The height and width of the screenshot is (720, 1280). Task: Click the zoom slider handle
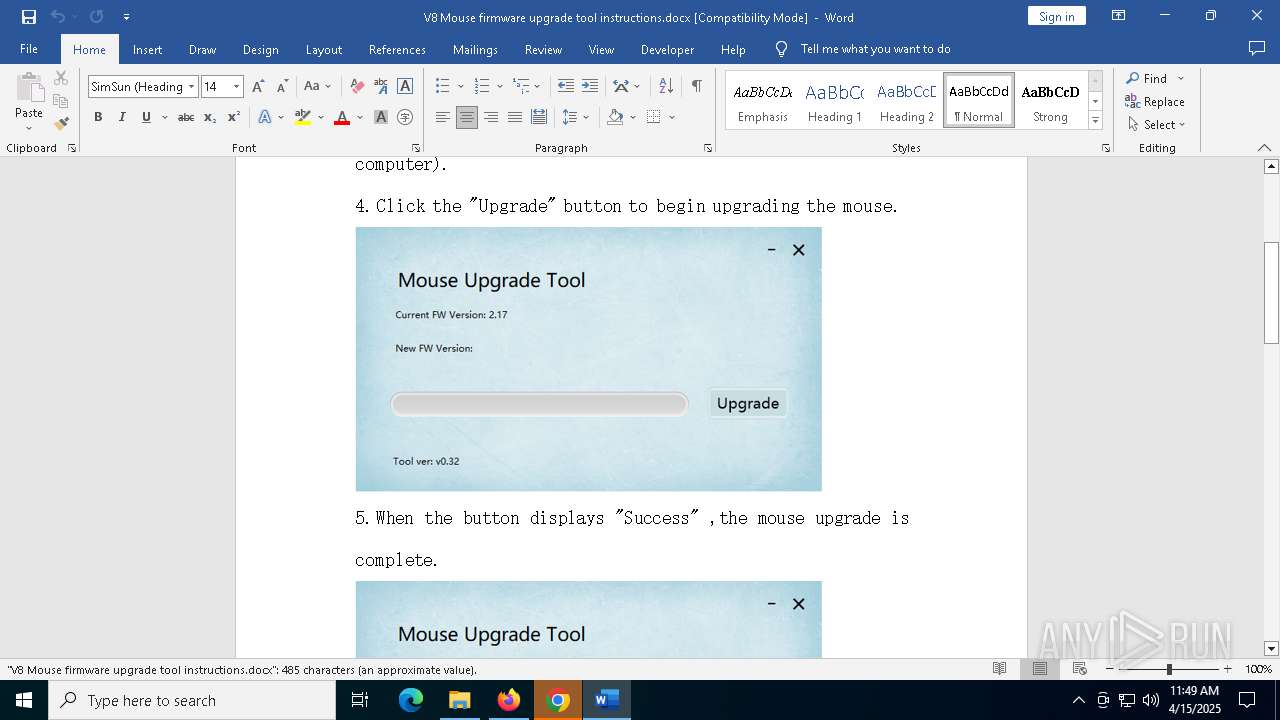coord(1169,669)
